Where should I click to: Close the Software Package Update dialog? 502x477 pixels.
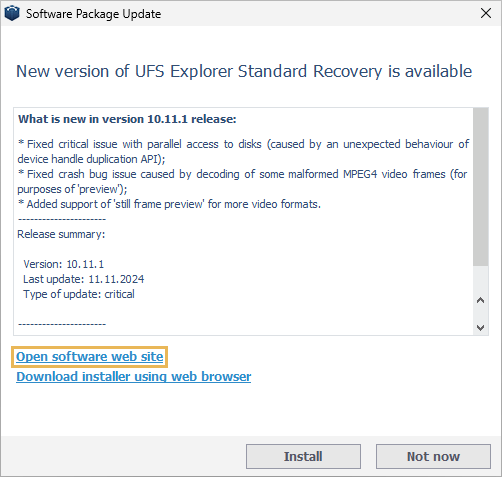pos(486,13)
